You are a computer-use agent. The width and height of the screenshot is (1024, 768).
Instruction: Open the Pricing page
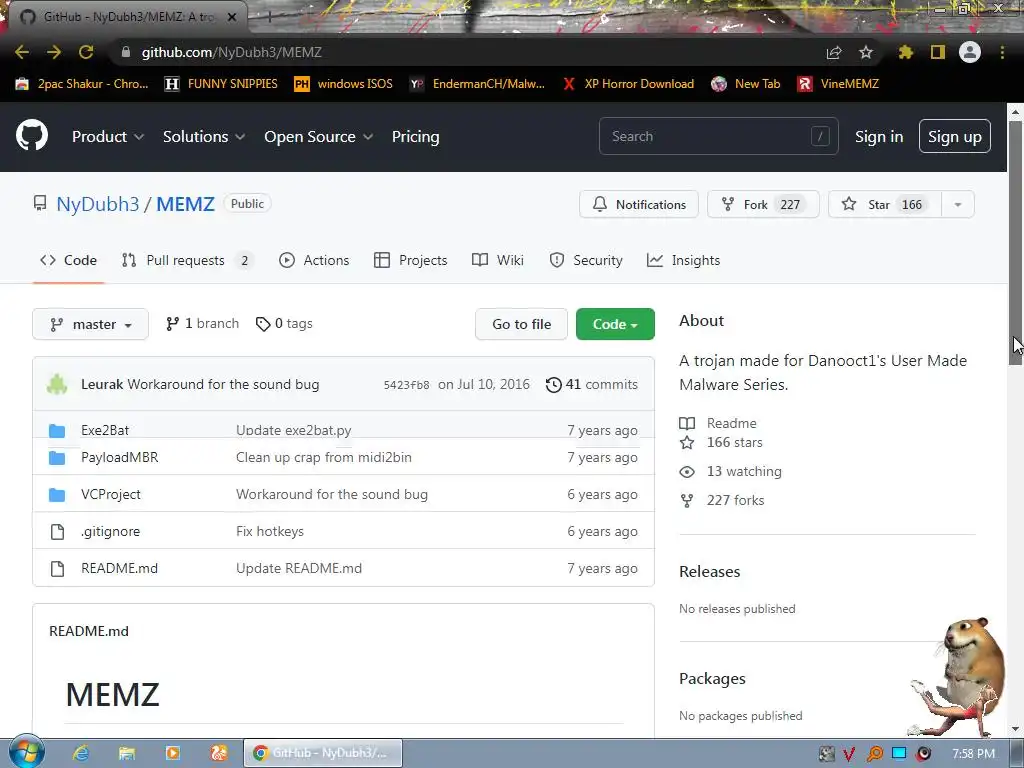(x=415, y=136)
